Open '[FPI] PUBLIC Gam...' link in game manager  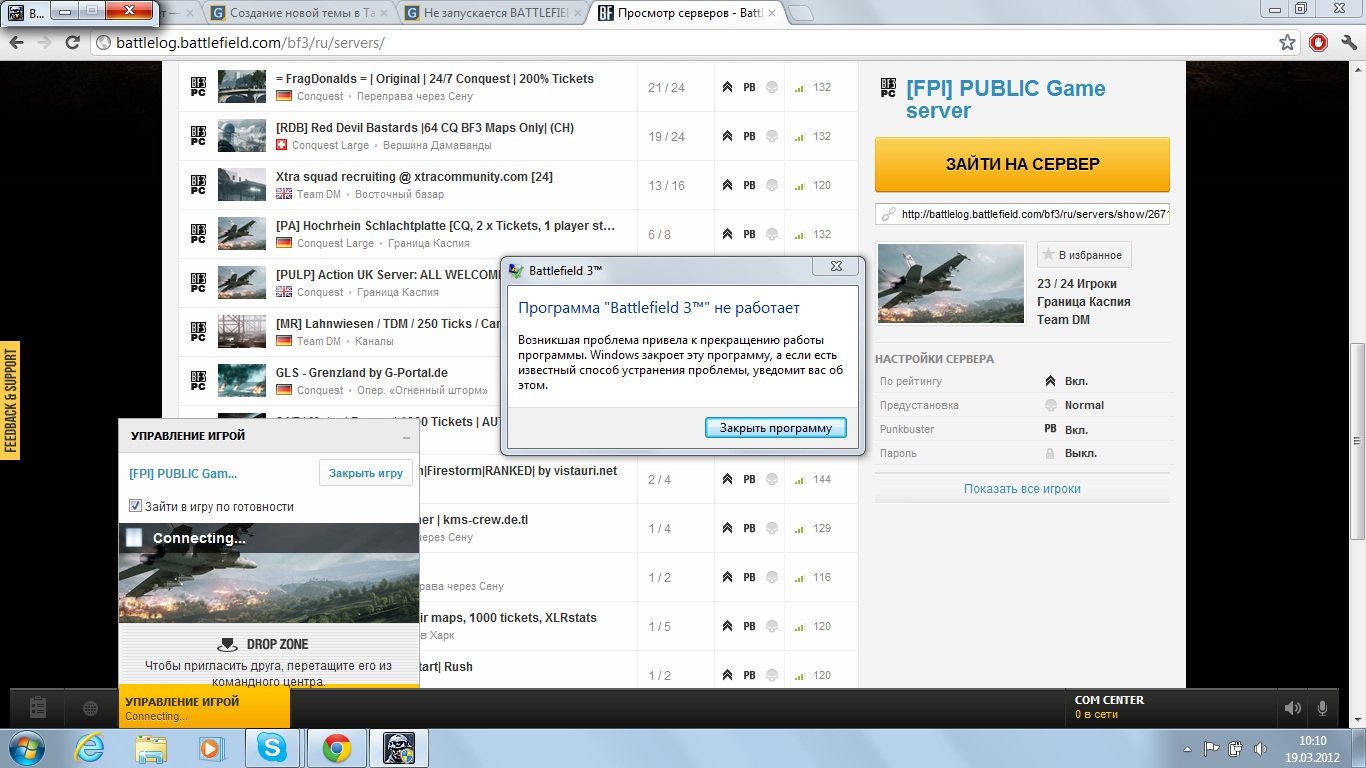(x=183, y=474)
